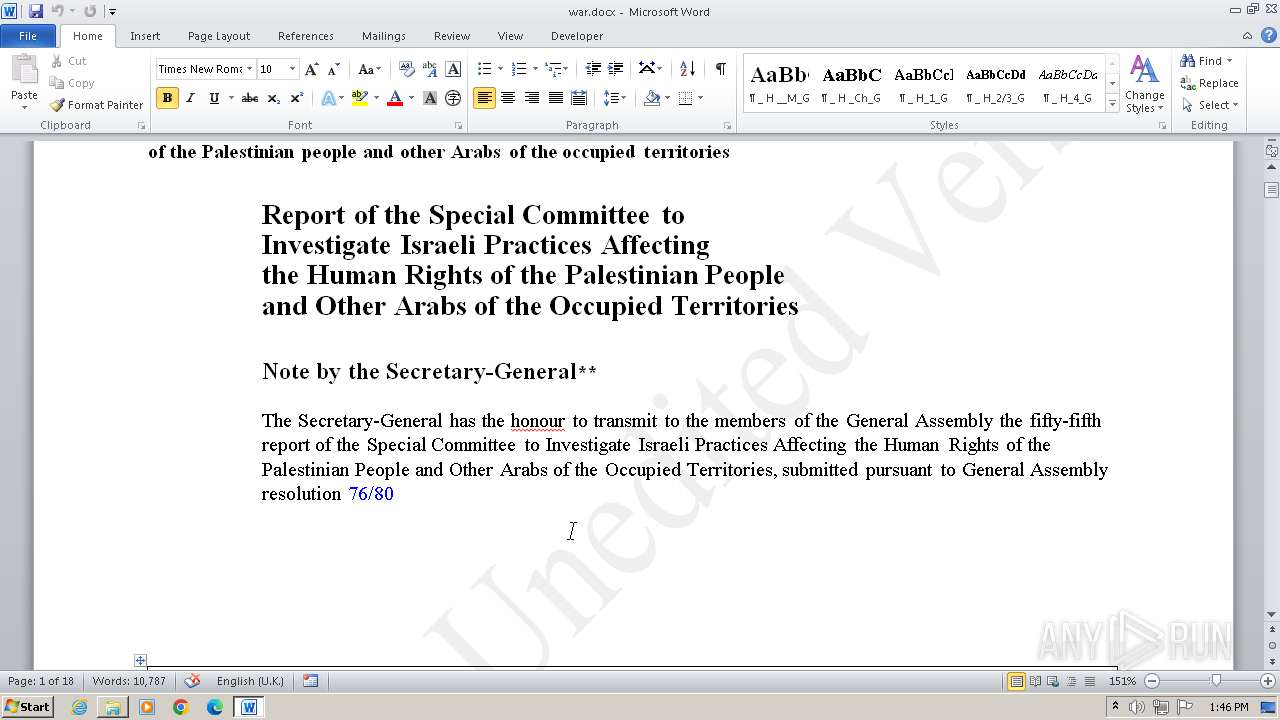Toggle Superscript formatting

click(296, 98)
